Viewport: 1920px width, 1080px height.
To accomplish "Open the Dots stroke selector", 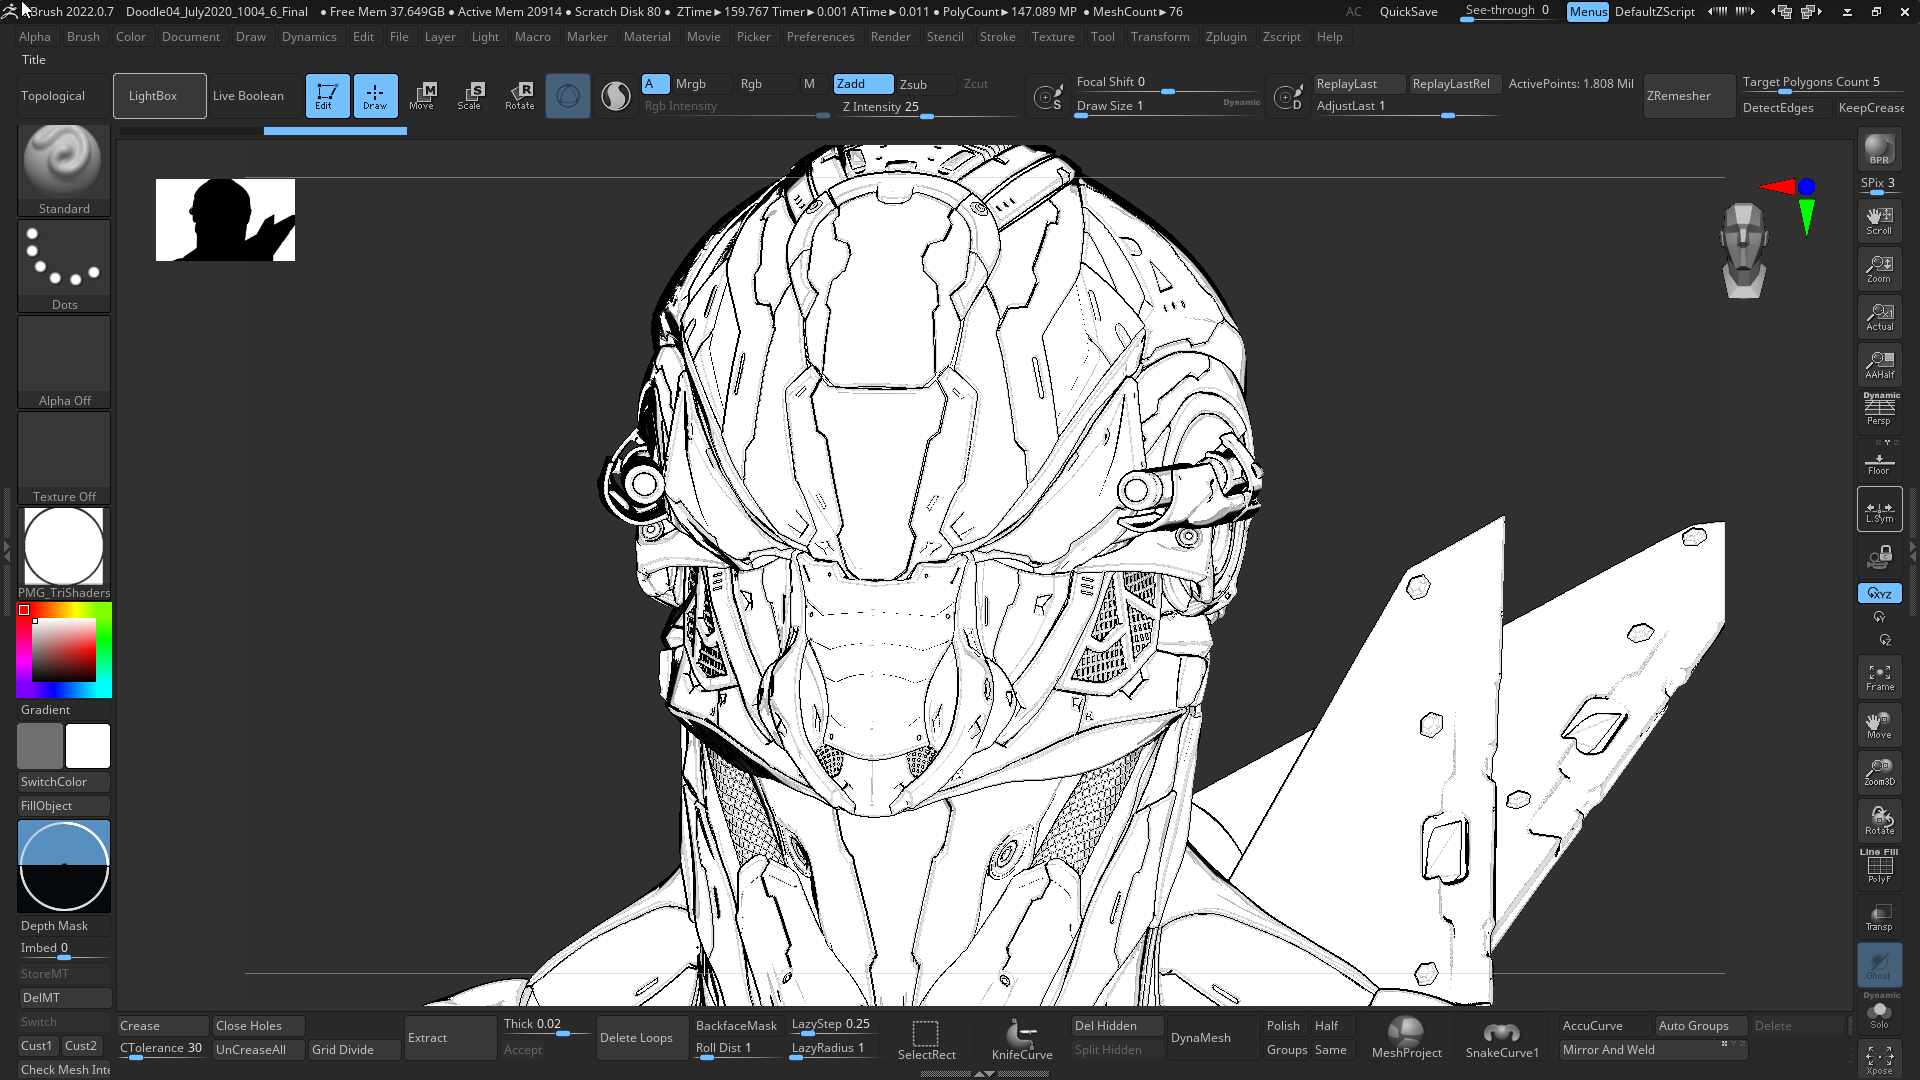I will [64, 266].
